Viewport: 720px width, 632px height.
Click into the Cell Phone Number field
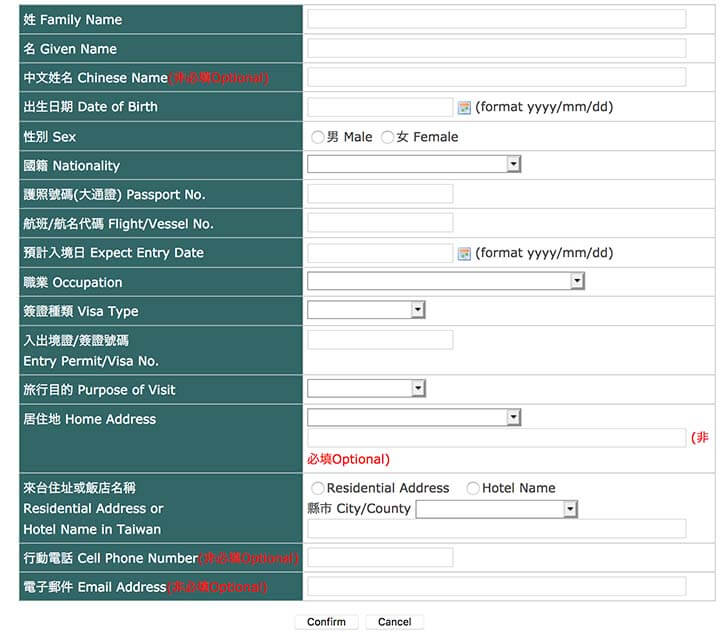click(x=380, y=557)
